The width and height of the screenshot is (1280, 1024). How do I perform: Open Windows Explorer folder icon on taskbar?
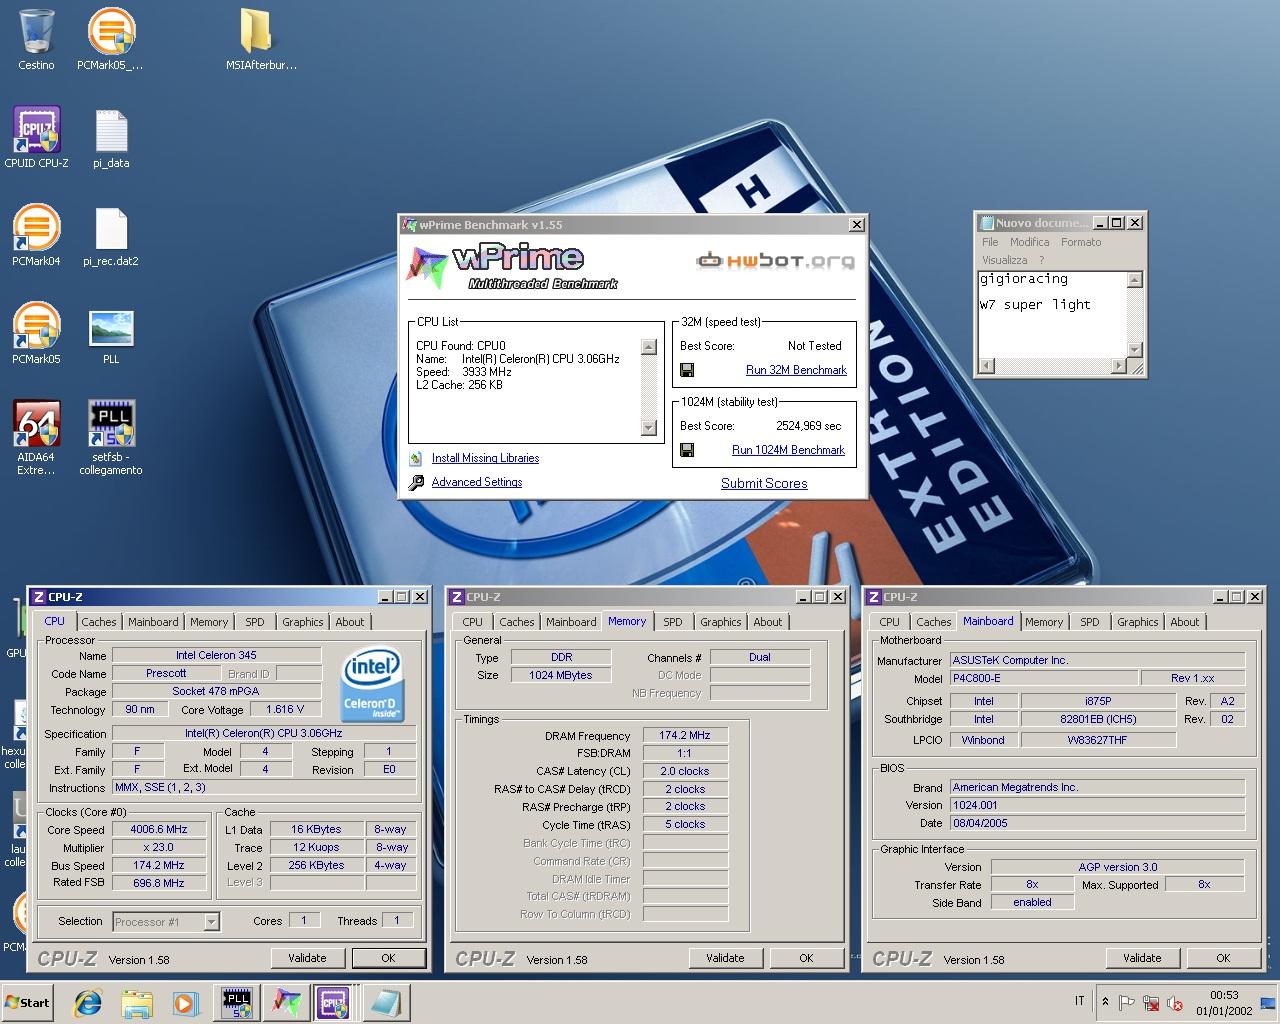[x=137, y=1002]
